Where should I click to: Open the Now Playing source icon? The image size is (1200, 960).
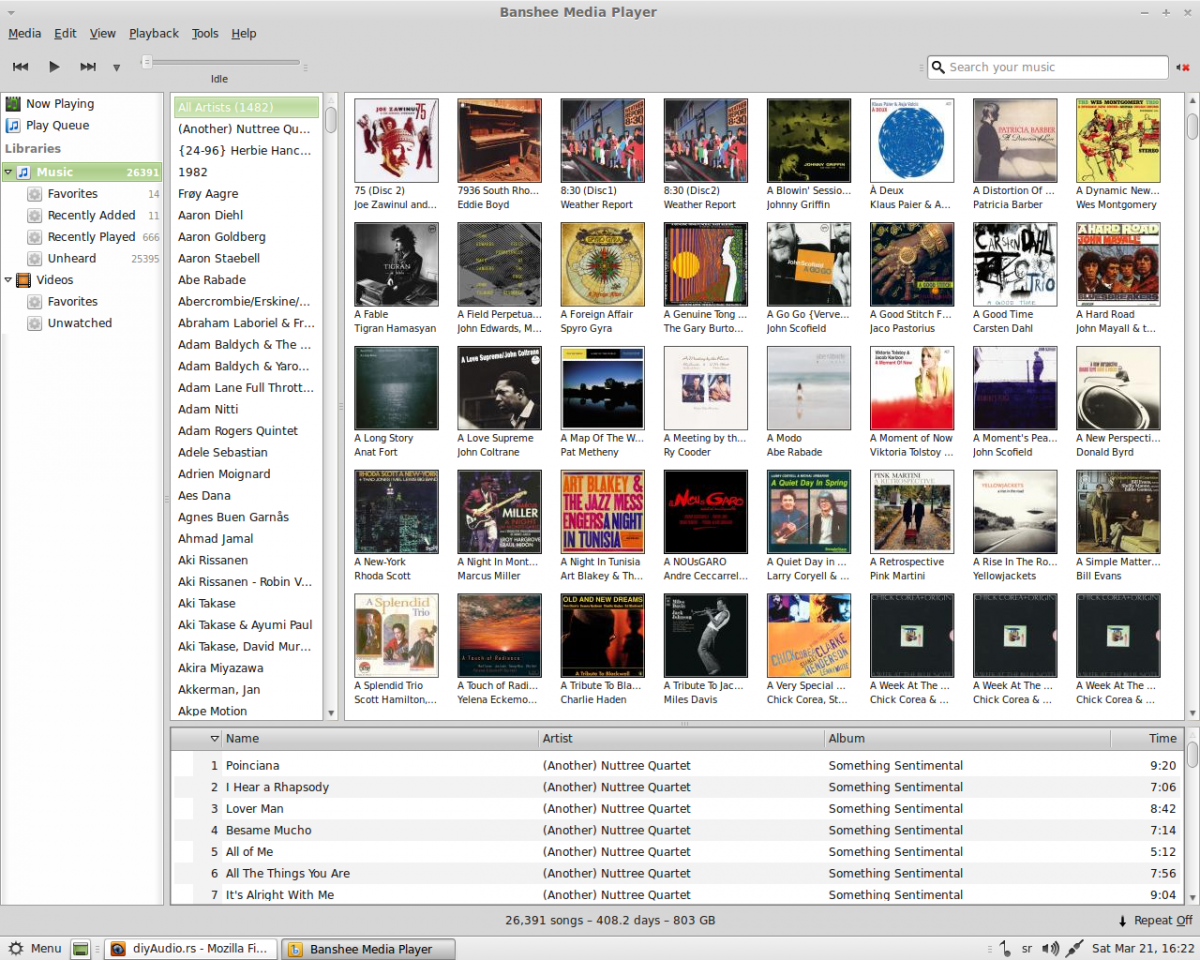point(13,103)
